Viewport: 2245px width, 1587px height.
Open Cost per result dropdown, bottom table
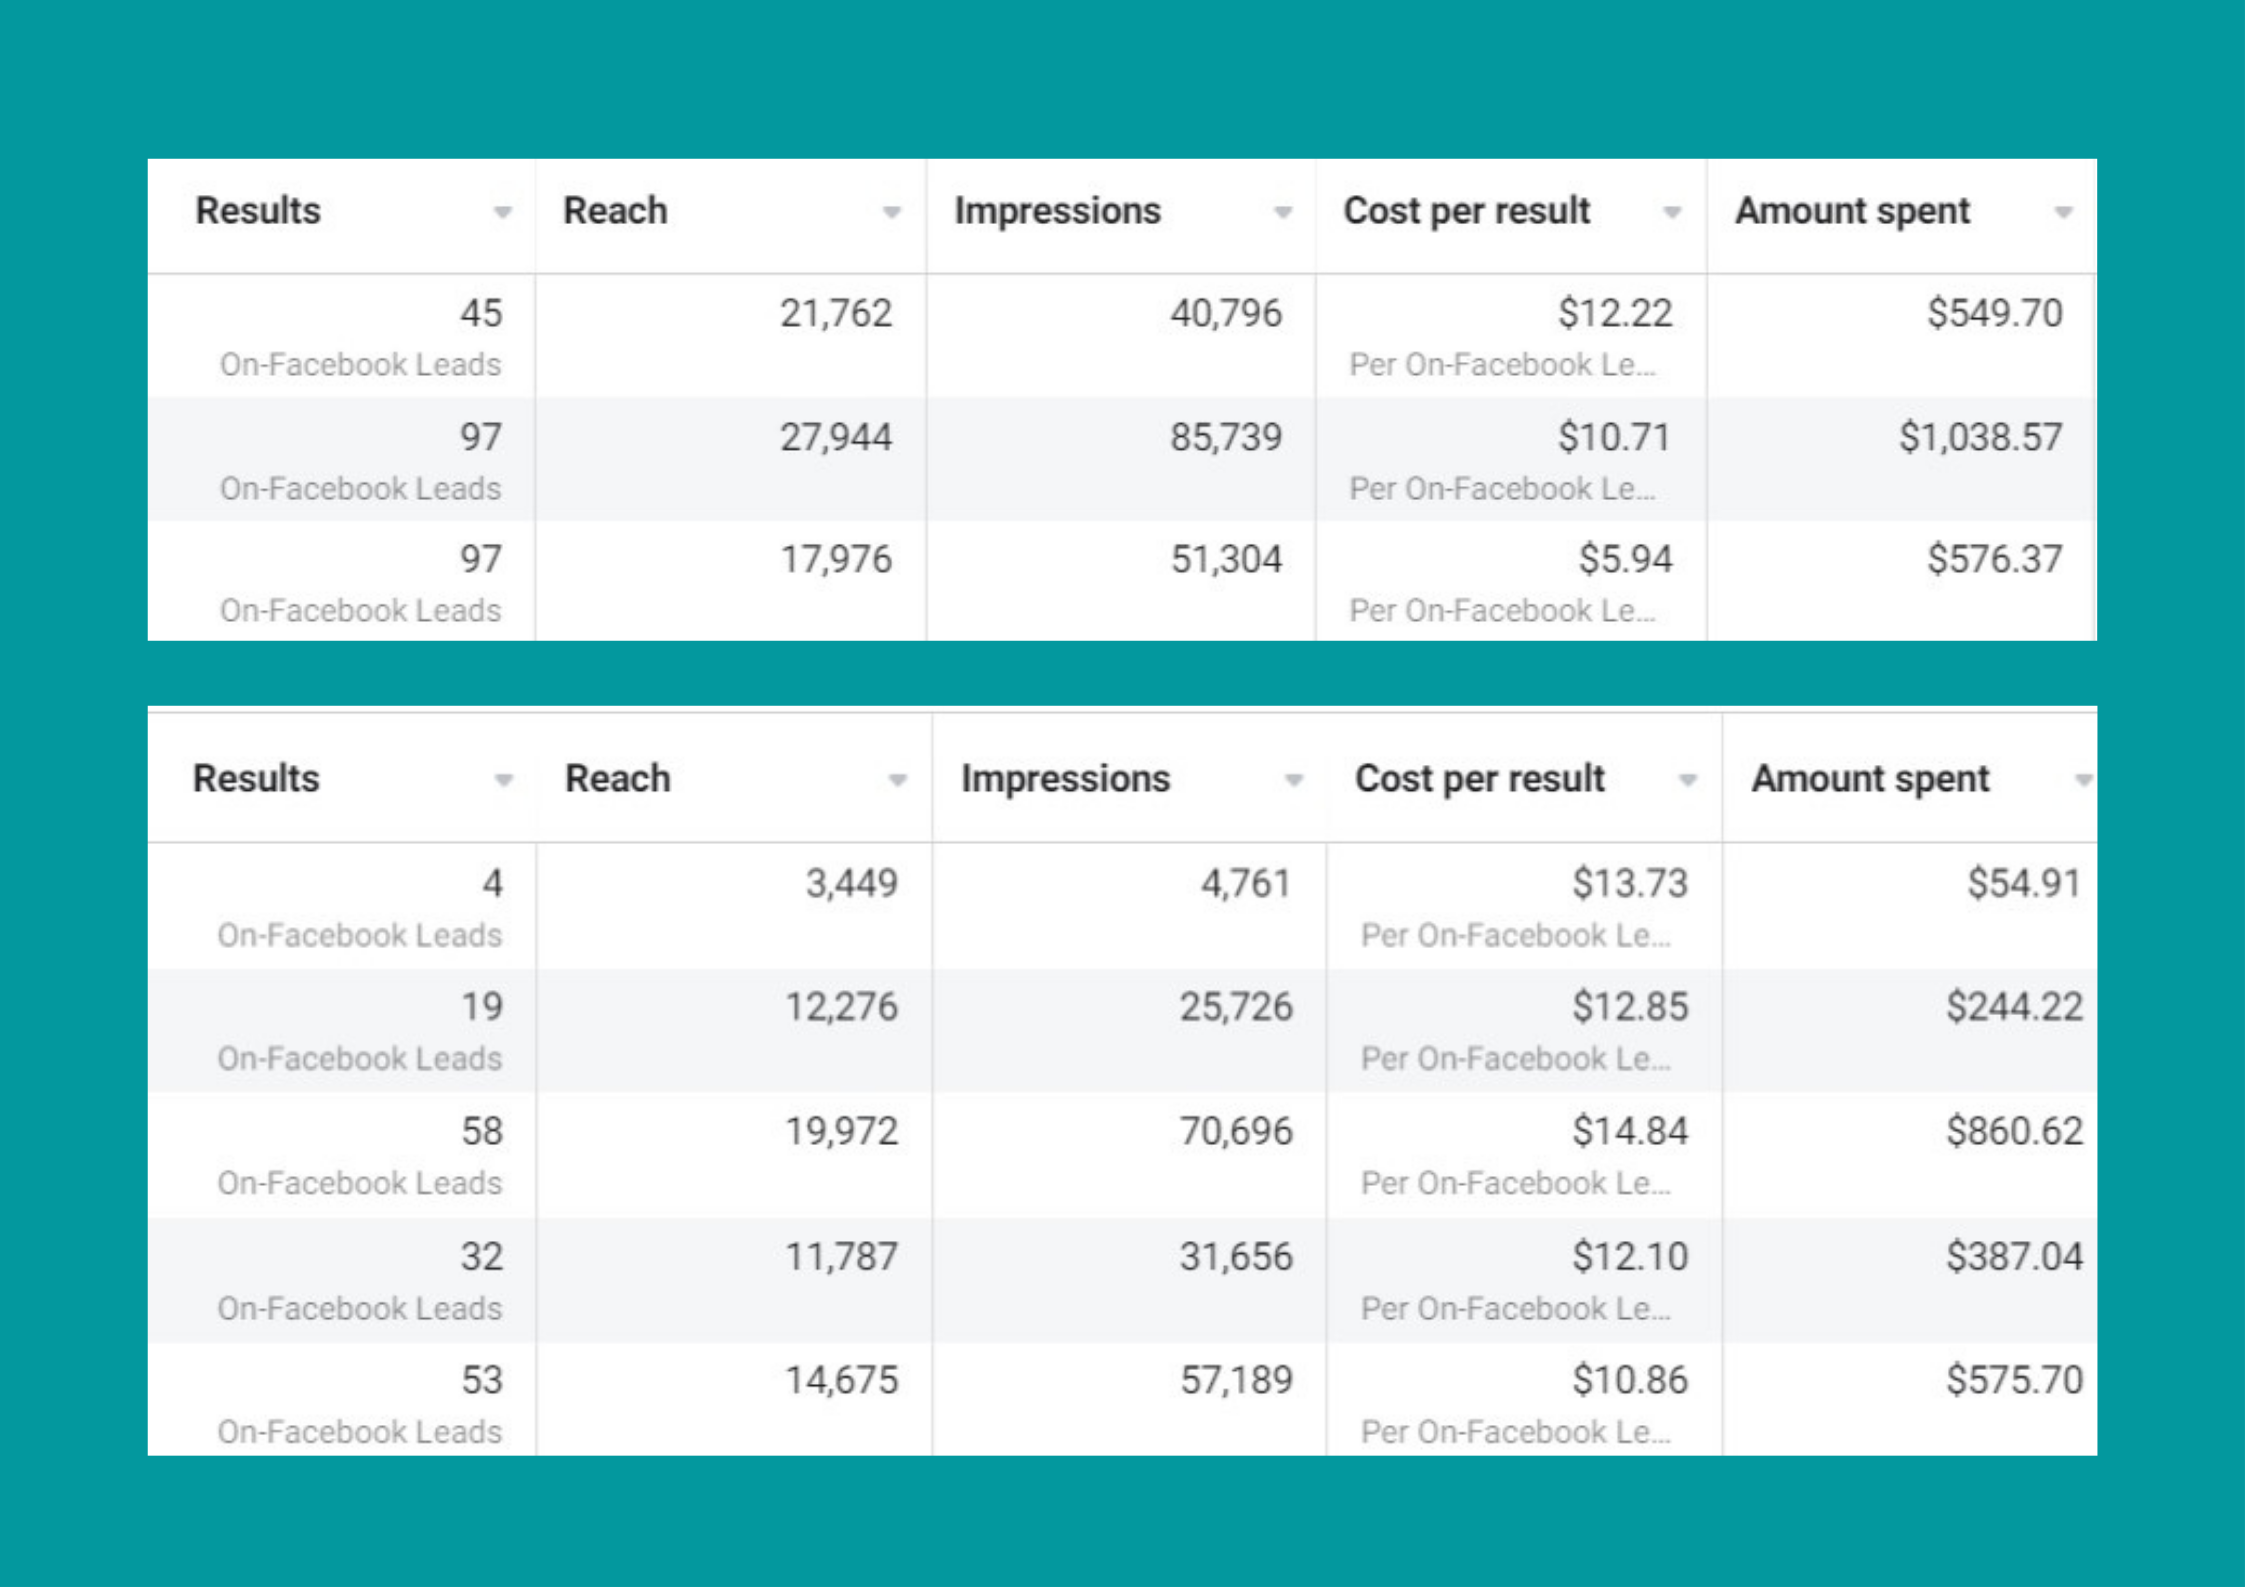1687,780
